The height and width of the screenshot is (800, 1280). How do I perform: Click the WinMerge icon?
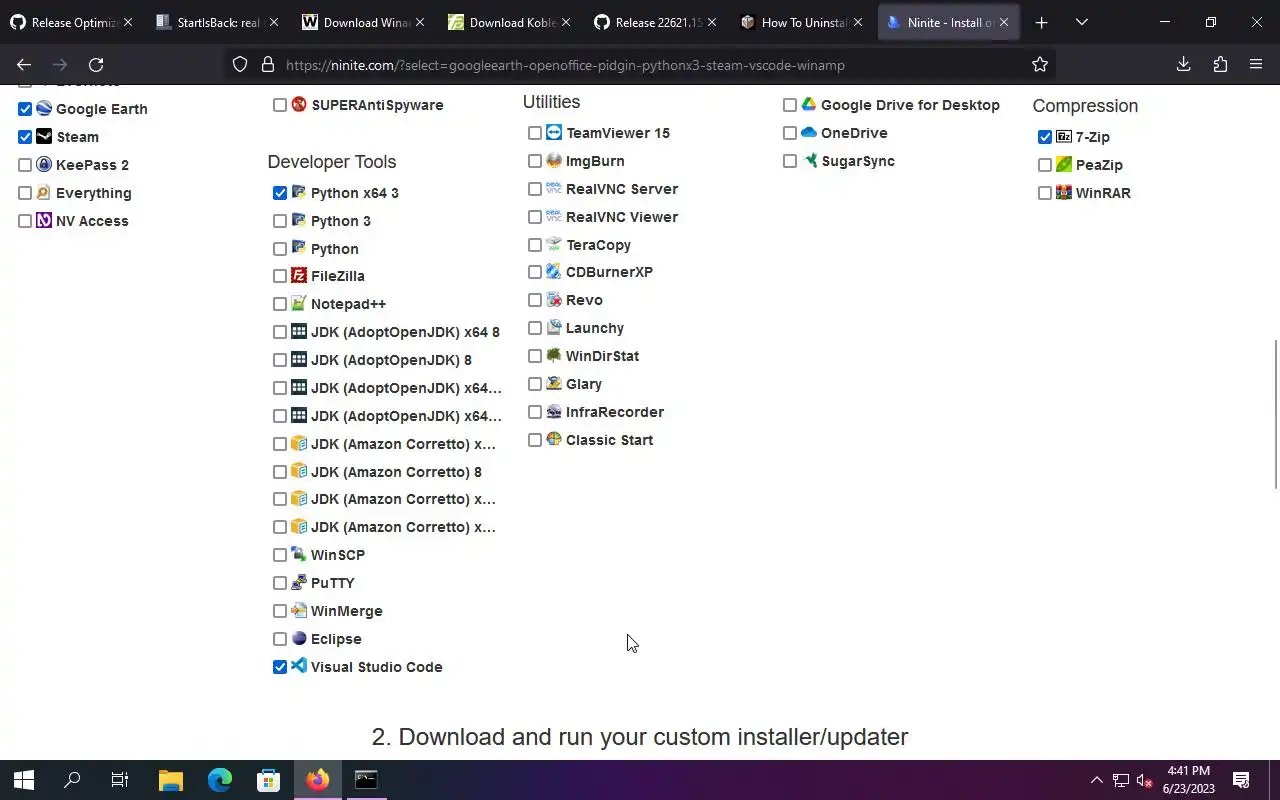(x=299, y=610)
